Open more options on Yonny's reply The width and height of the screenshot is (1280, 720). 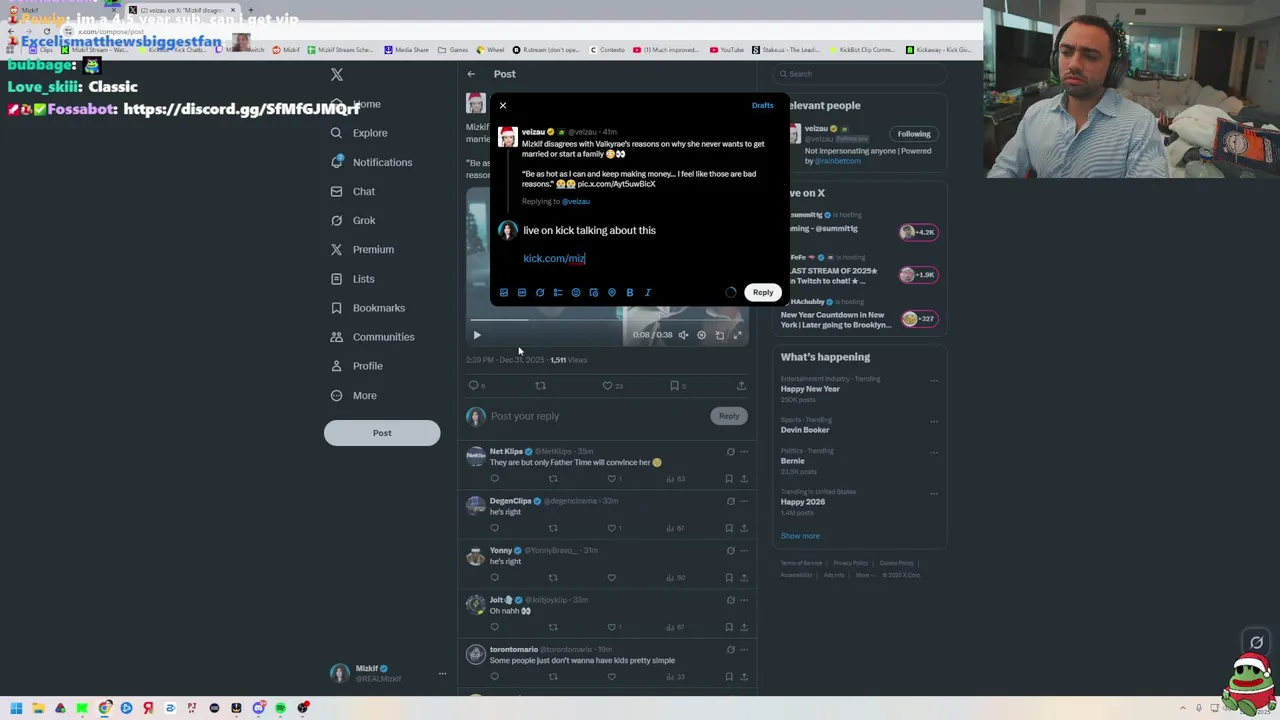point(744,551)
